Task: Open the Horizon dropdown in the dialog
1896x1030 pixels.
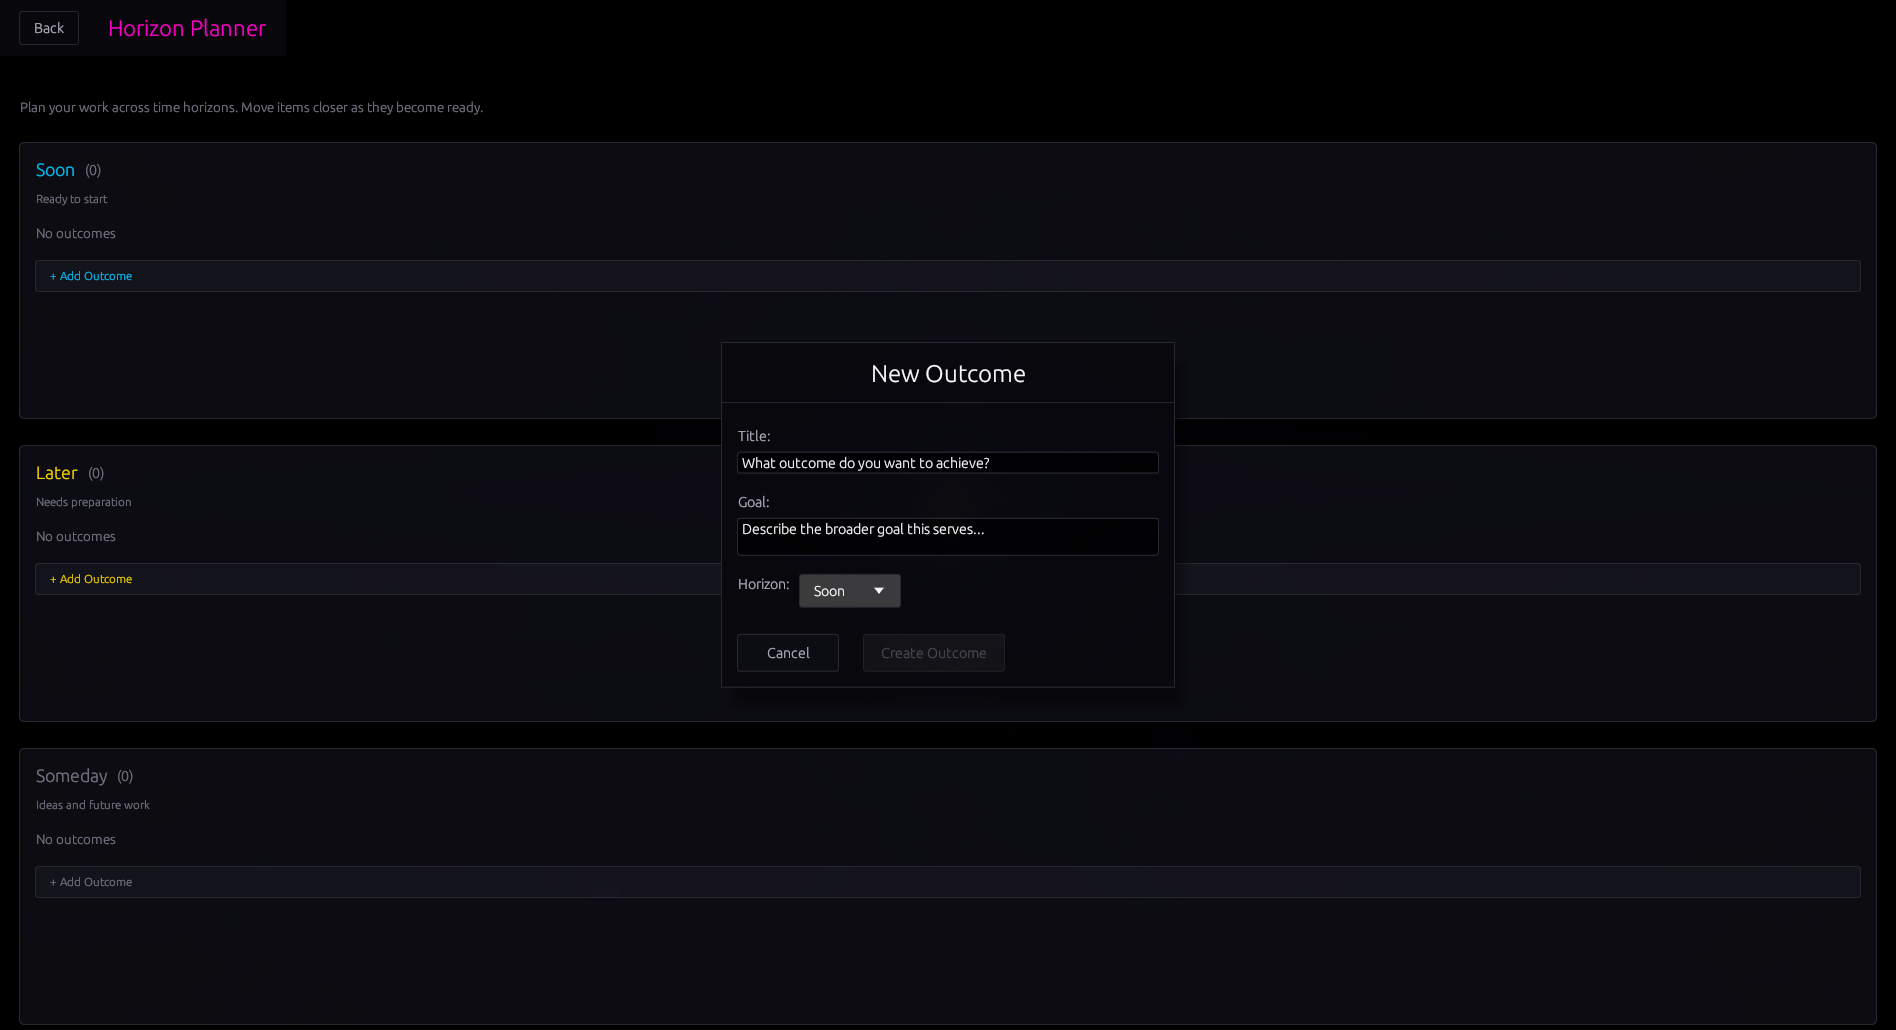Action: pos(849,590)
